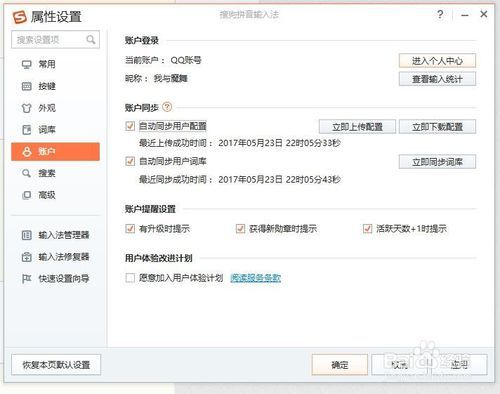Open the 阅读服务条款 link
The width and height of the screenshot is (500, 394).
[x=256, y=278]
